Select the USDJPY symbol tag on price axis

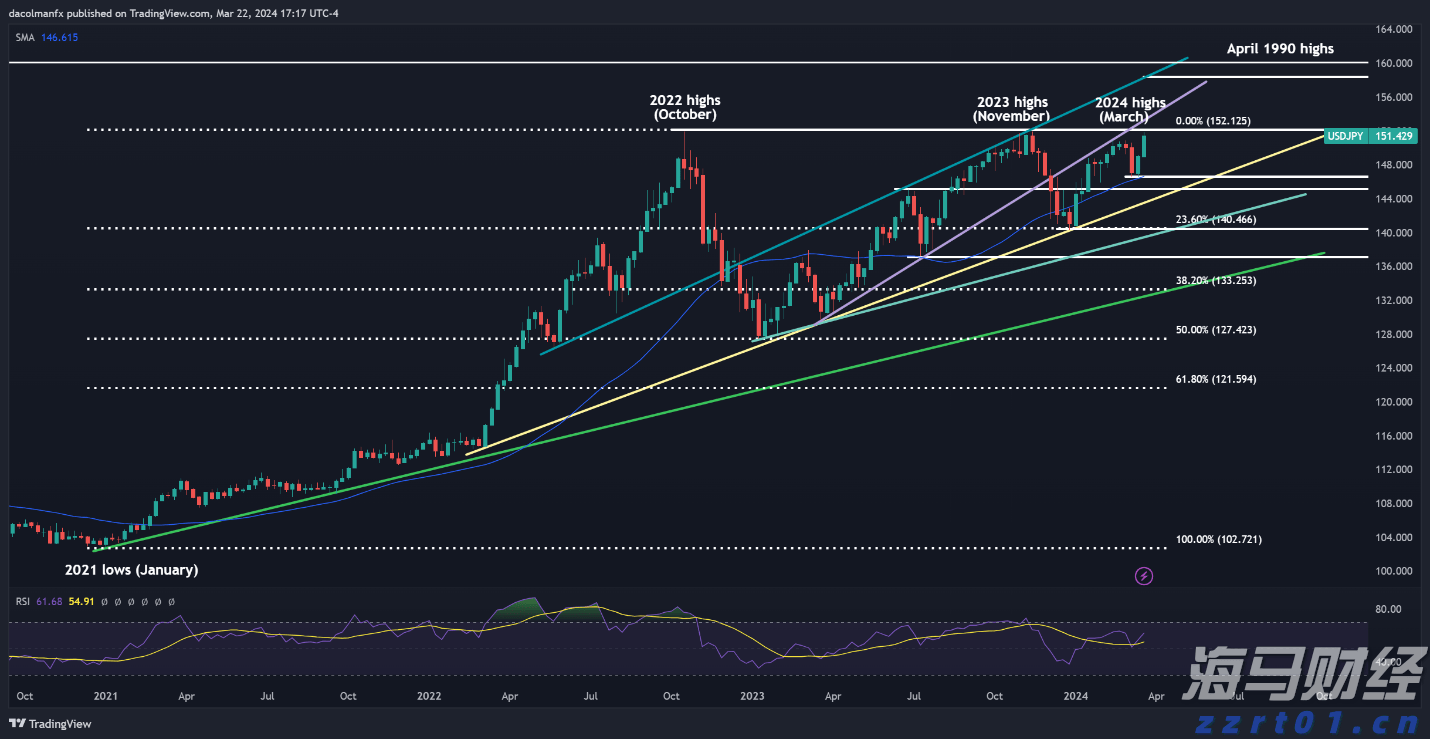[1343, 136]
